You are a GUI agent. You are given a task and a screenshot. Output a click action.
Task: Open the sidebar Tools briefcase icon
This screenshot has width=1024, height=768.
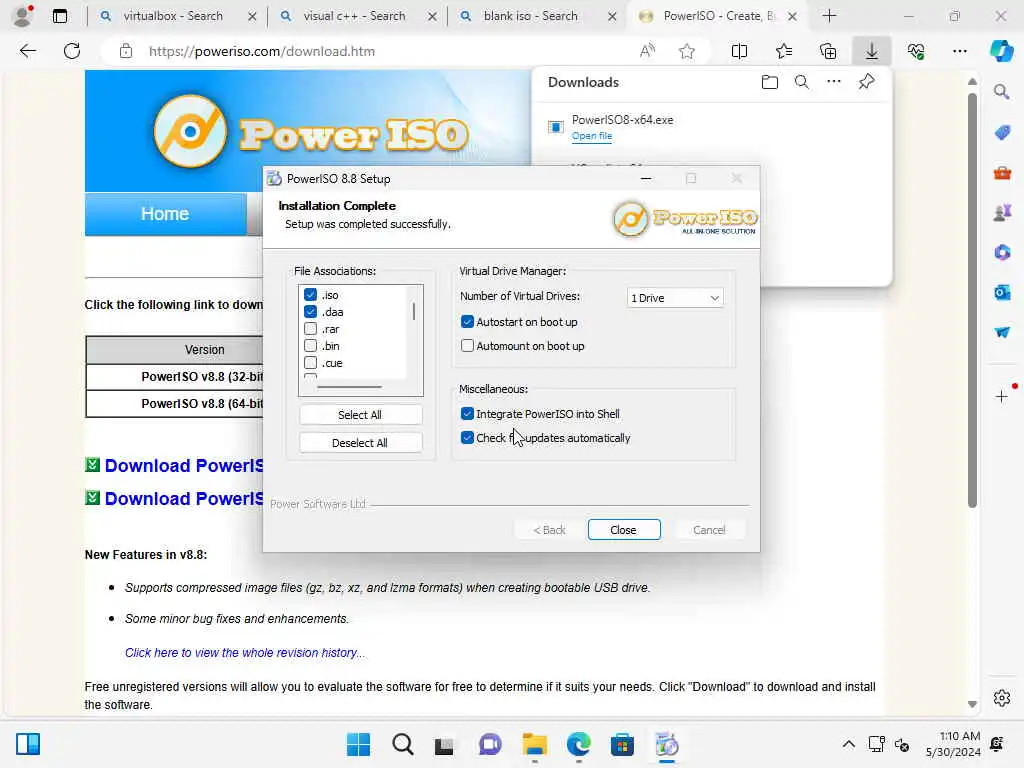[x=1002, y=173]
